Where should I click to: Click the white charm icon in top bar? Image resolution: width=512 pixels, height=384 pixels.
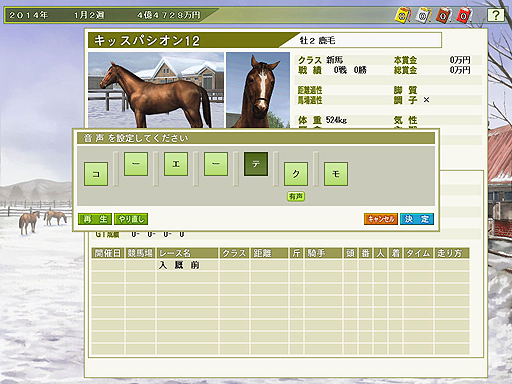point(423,15)
